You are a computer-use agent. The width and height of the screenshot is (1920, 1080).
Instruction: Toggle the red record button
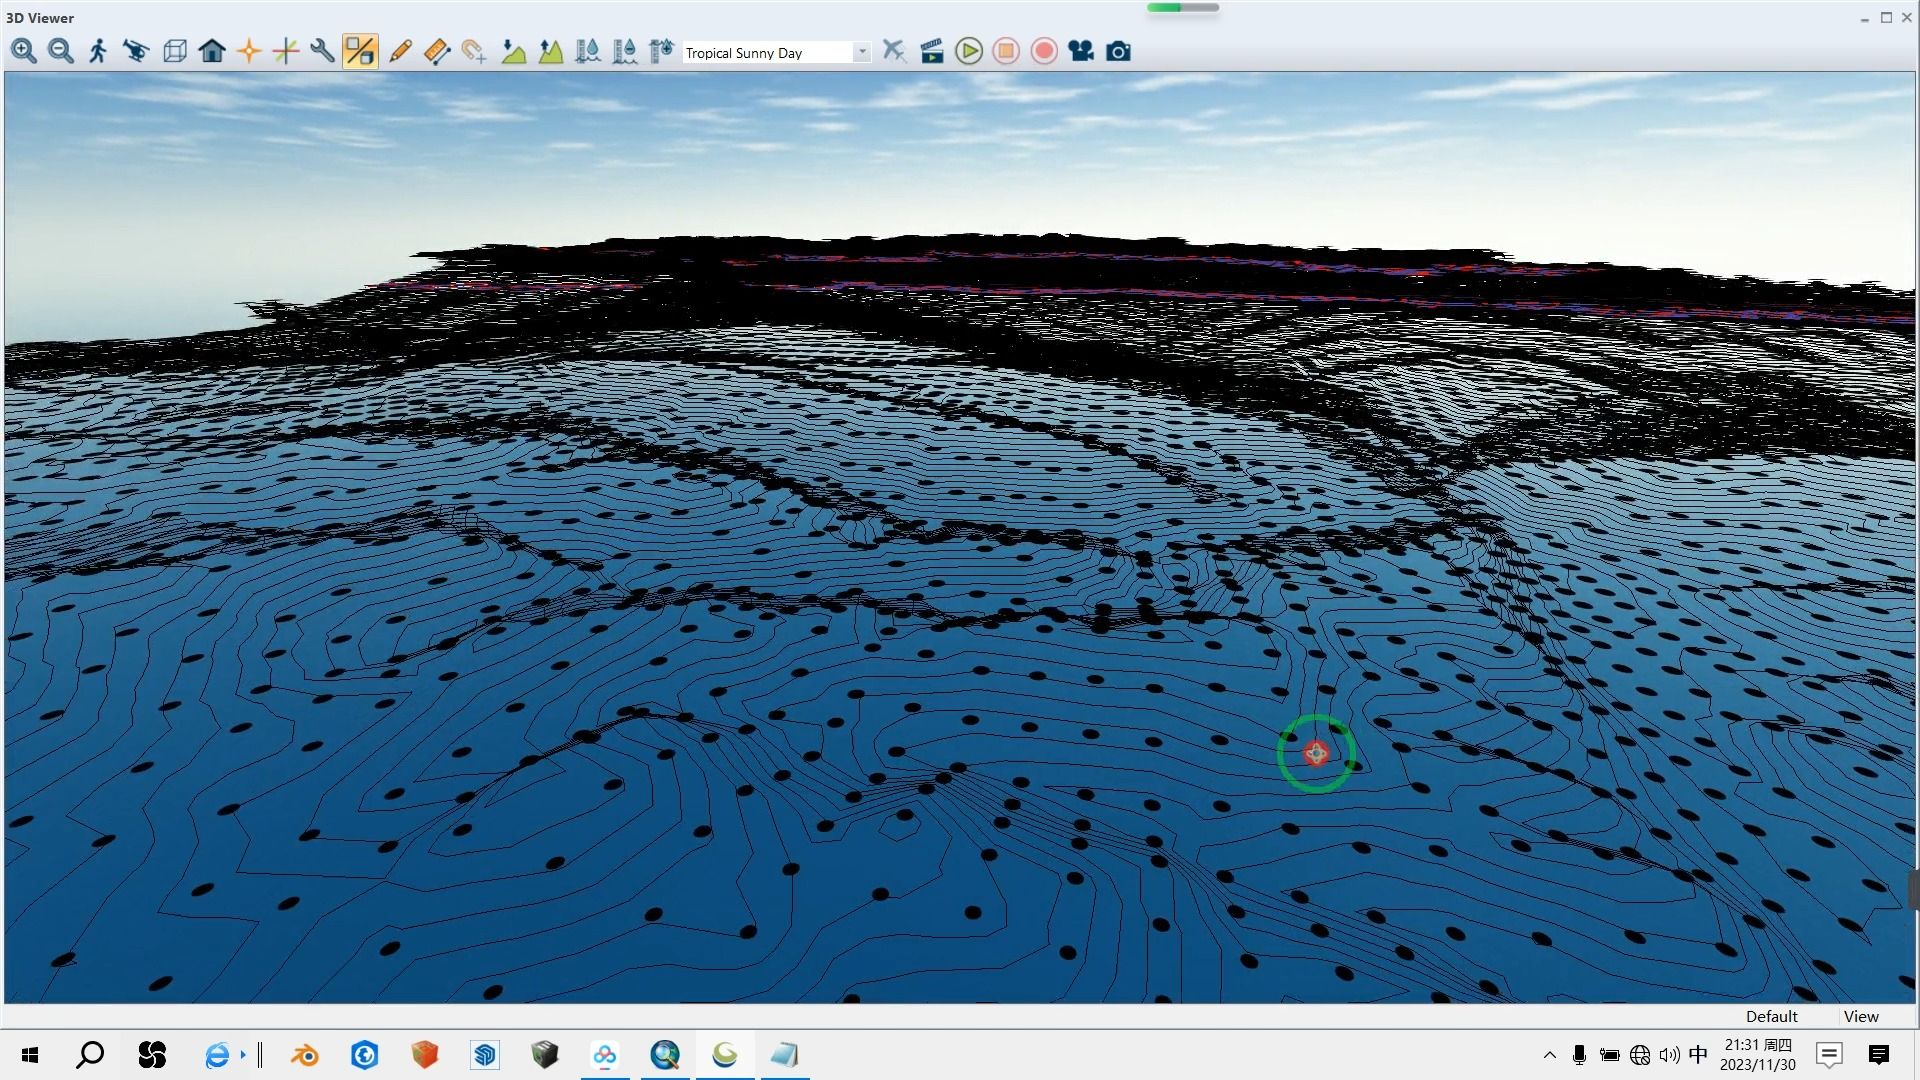(x=1044, y=51)
